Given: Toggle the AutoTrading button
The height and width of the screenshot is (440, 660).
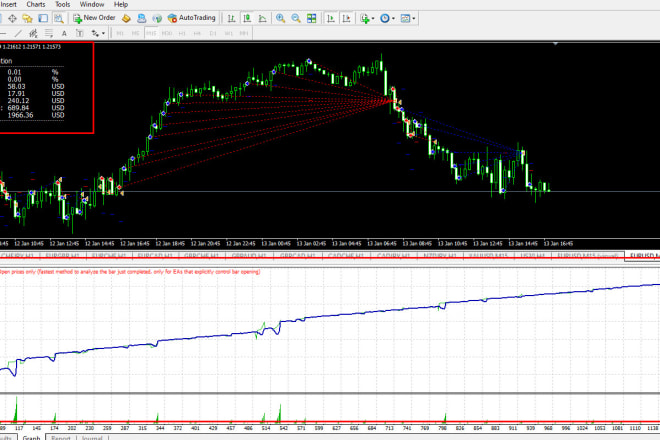Looking at the screenshot, I should pos(192,18).
